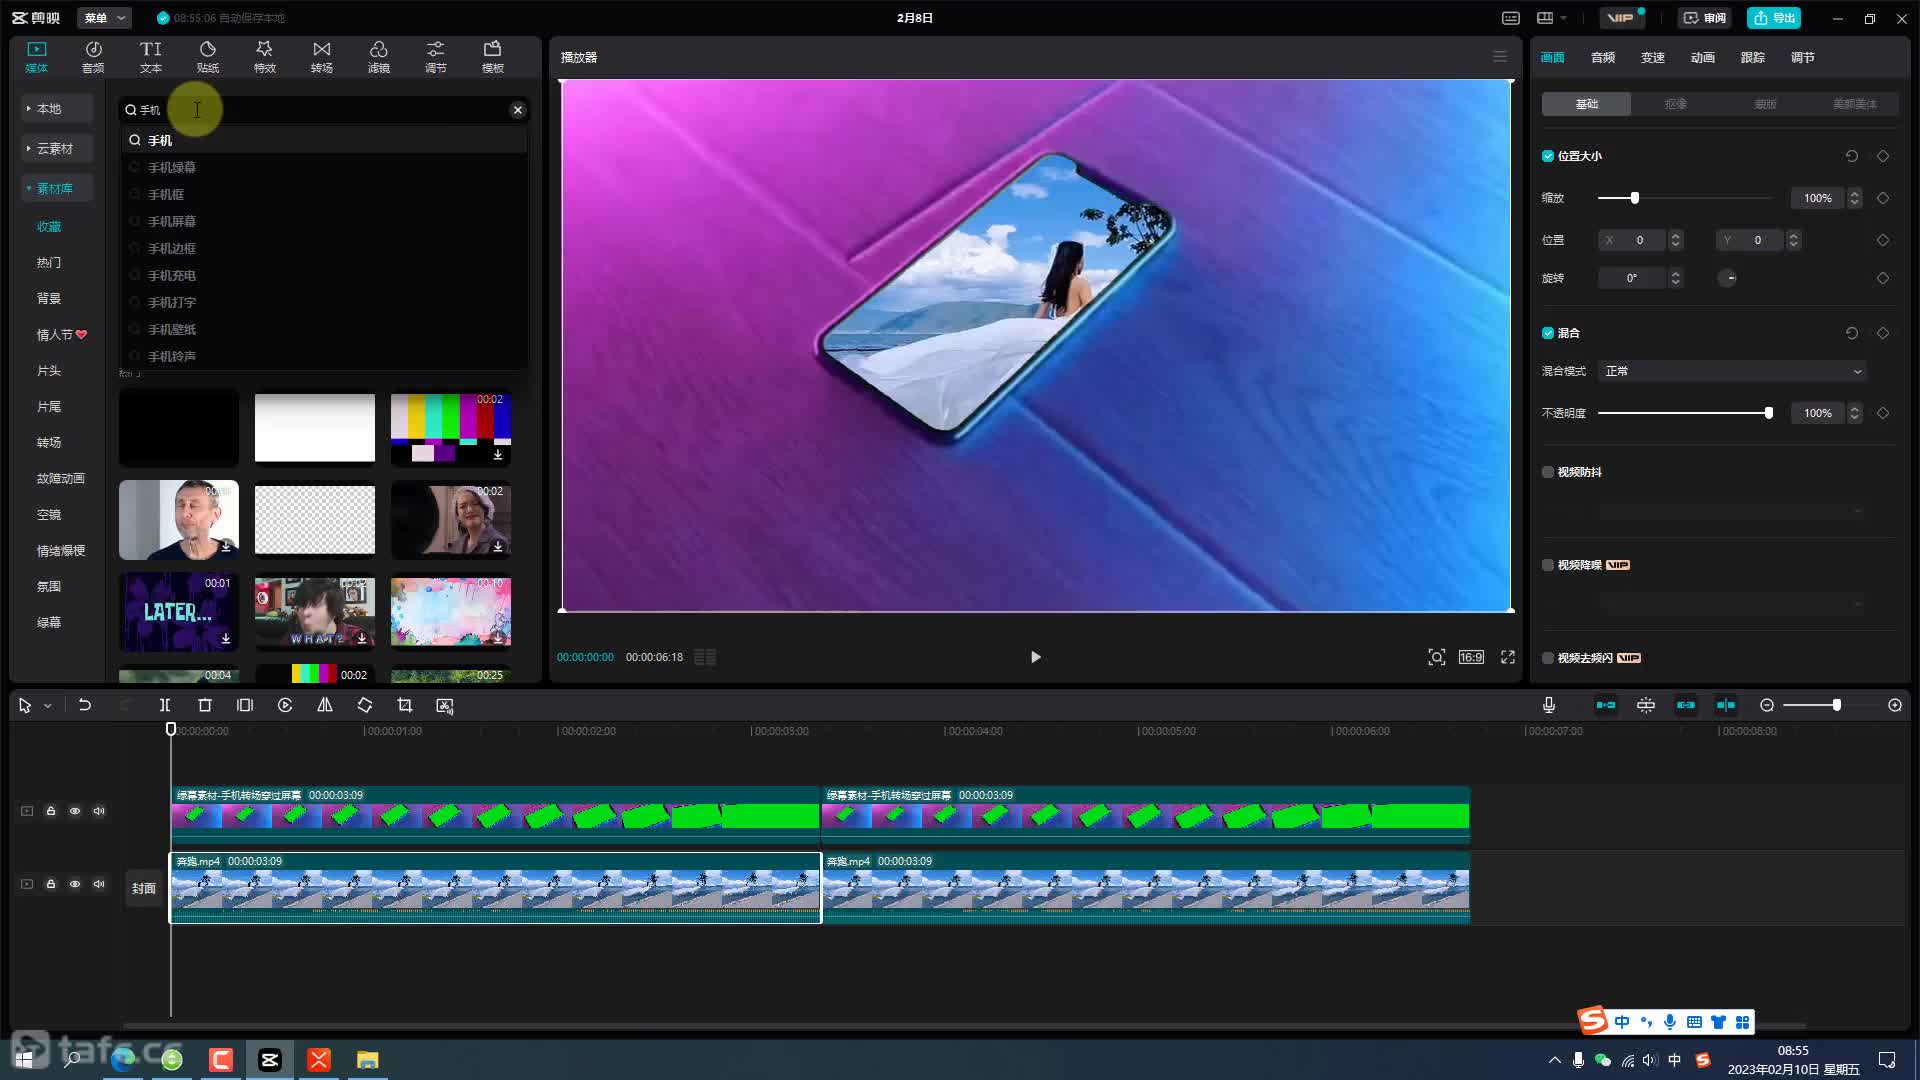Uncheck the 混合 blend checkbox
1920x1080 pixels.
pos(1548,333)
